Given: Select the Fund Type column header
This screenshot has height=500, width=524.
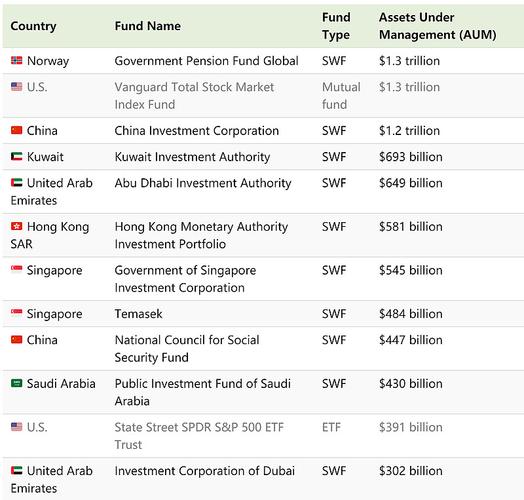Looking at the screenshot, I should tap(336, 26).
